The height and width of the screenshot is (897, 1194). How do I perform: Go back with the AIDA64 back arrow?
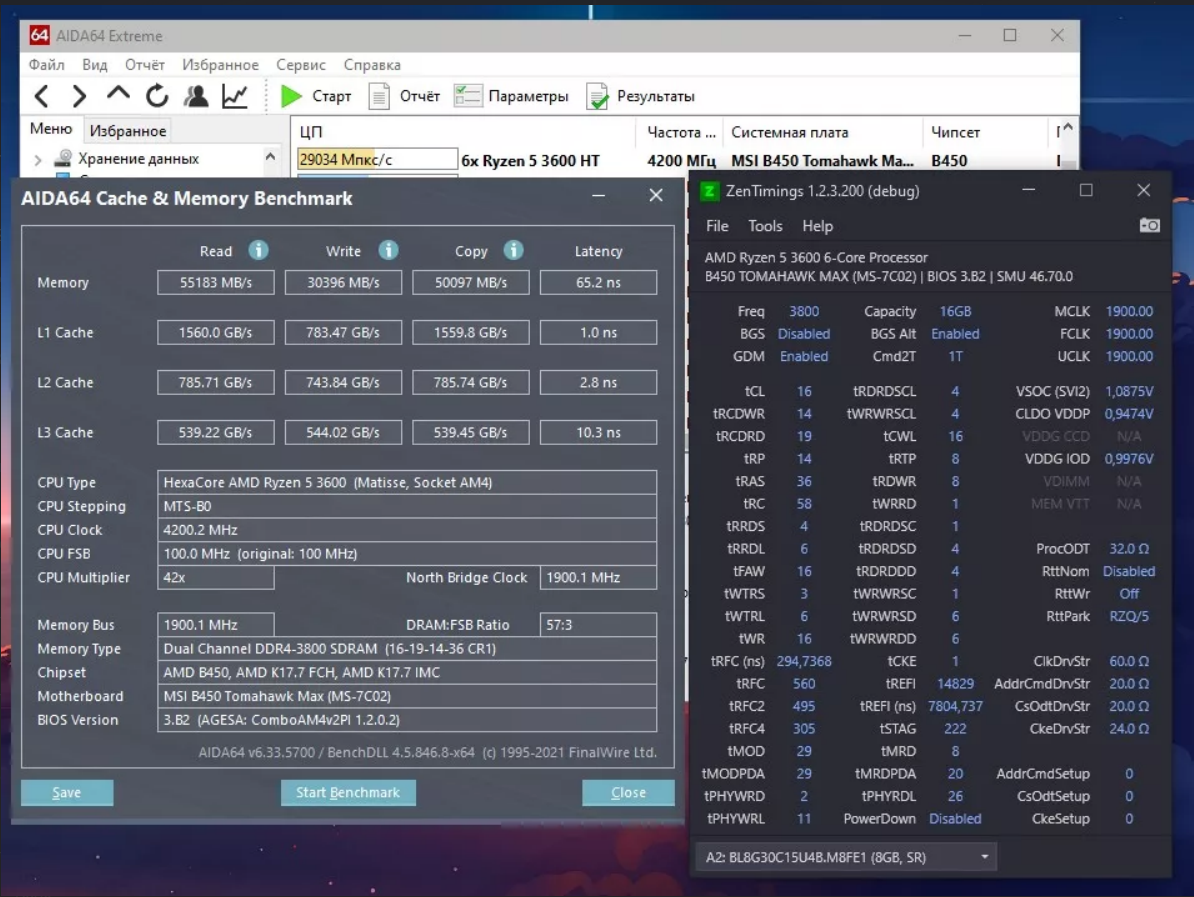42,96
